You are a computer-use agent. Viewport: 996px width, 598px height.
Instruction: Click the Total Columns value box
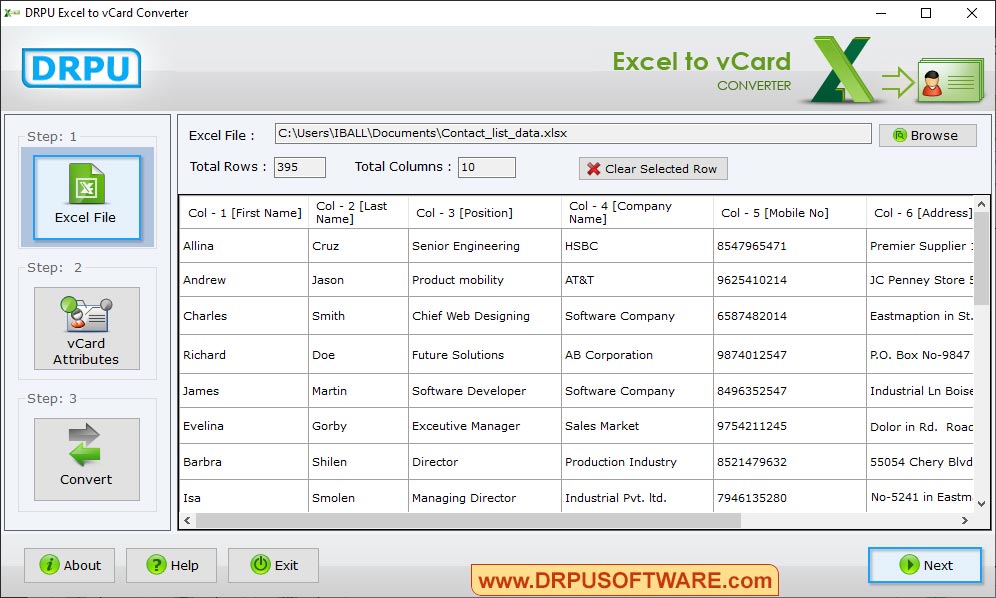coord(486,167)
